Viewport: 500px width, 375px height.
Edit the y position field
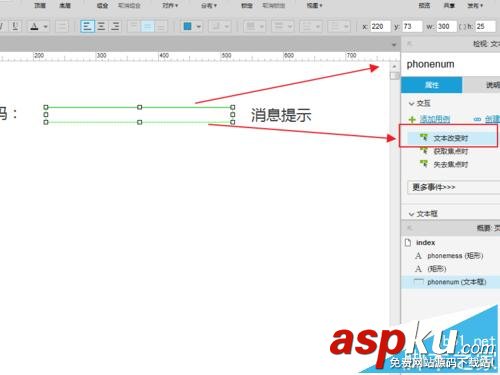click(412, 26)
